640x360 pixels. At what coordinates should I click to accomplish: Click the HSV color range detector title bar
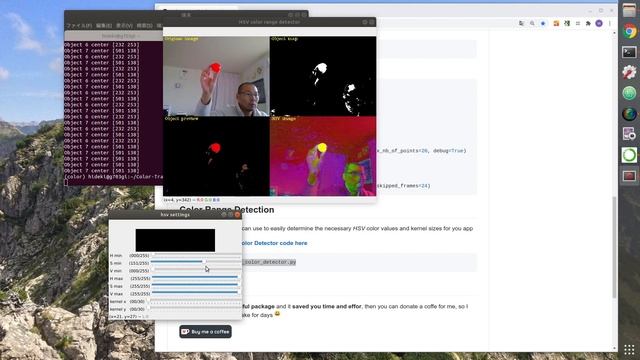269,22
